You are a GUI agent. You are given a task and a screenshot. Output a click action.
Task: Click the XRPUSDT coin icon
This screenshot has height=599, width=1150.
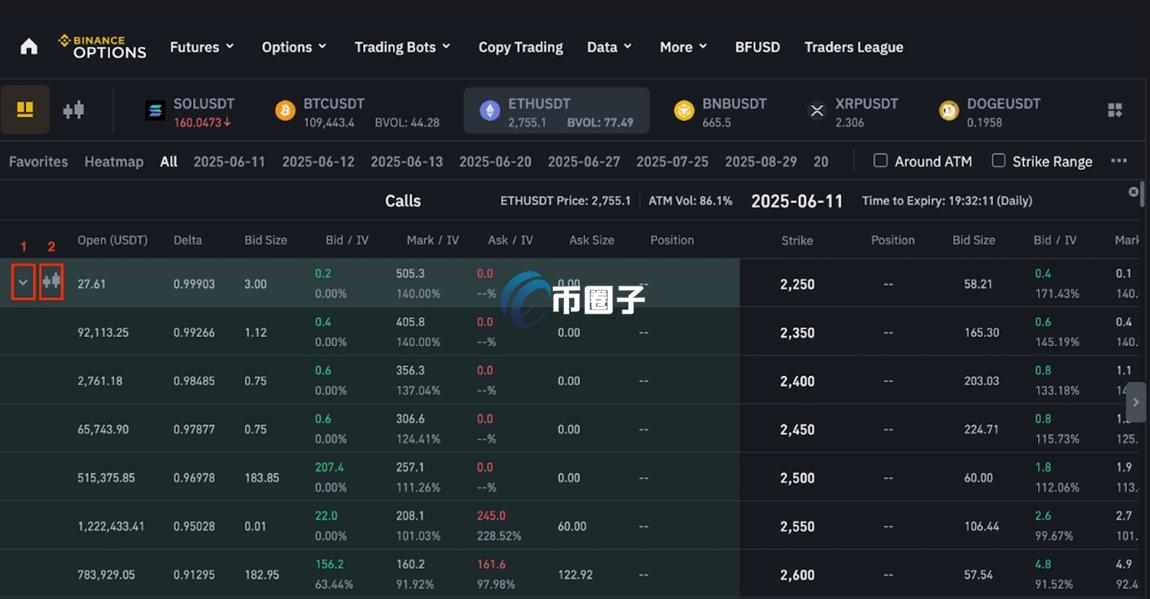(x=817, y=111)
